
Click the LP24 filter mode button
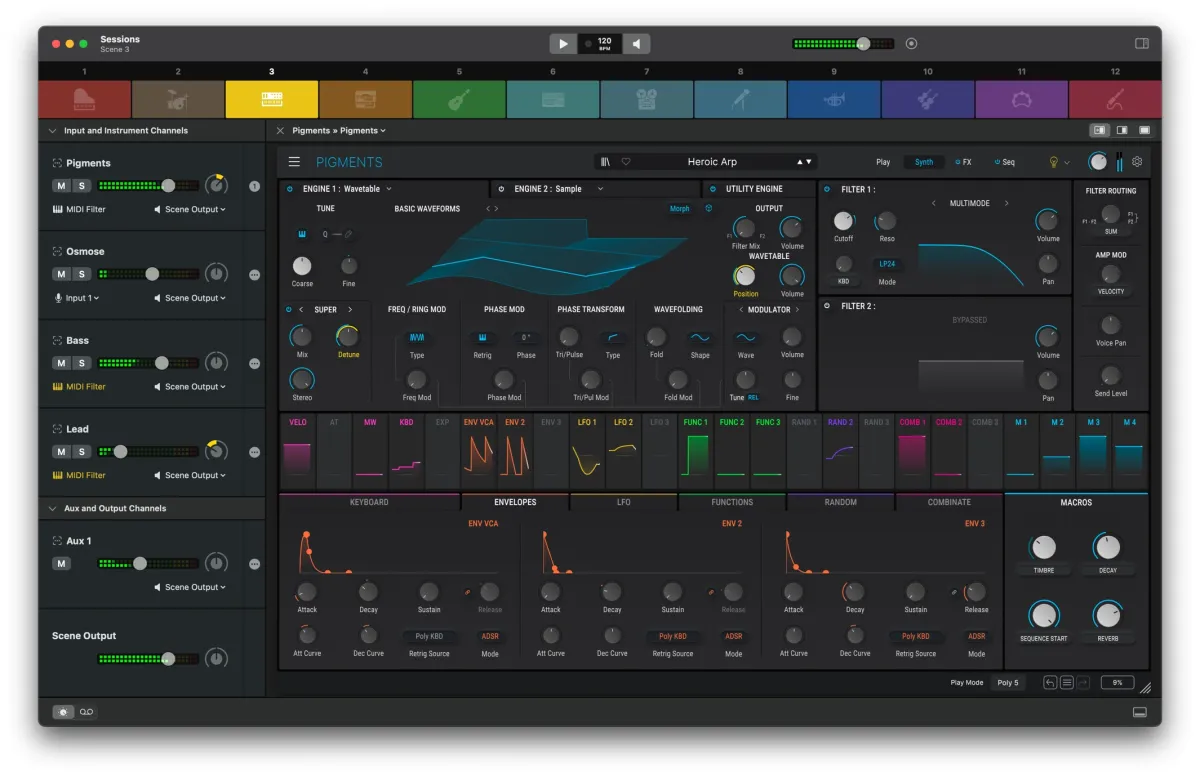(x=887, y=264)
